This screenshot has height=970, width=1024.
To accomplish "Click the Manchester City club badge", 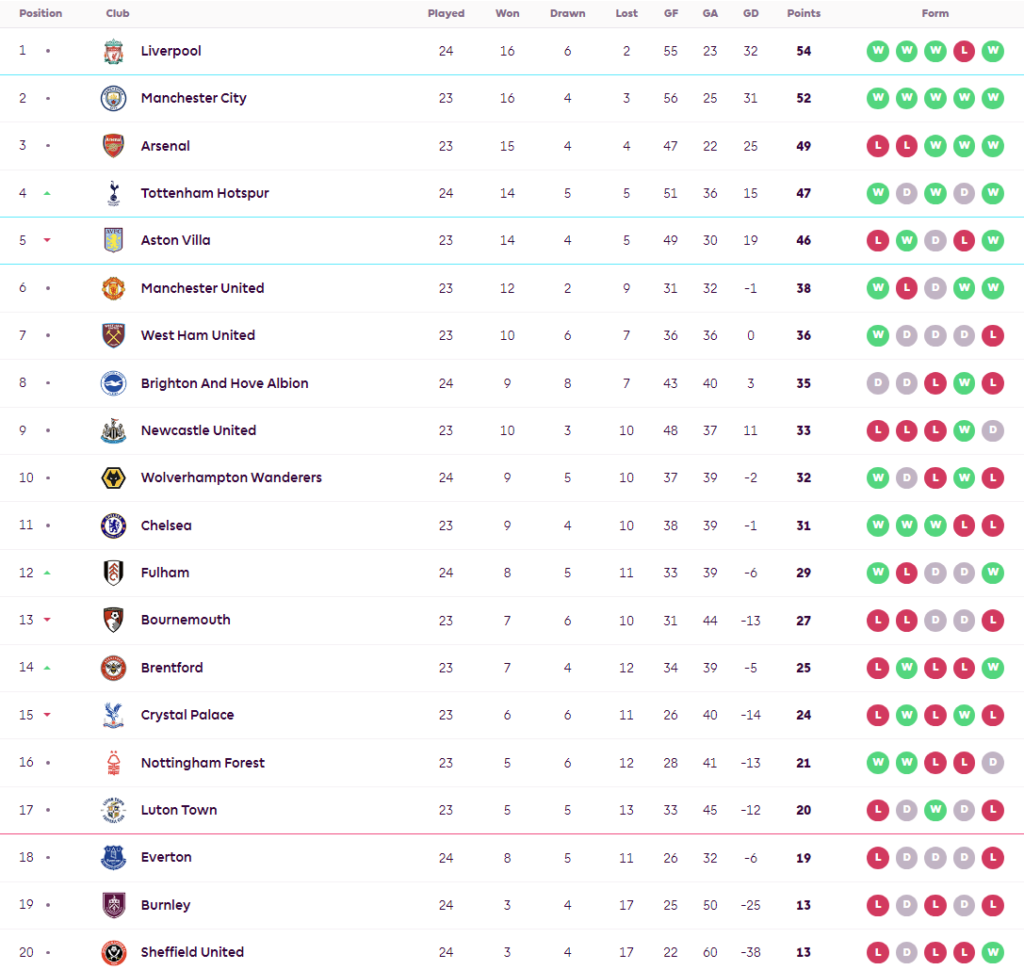I will [114, 99].
